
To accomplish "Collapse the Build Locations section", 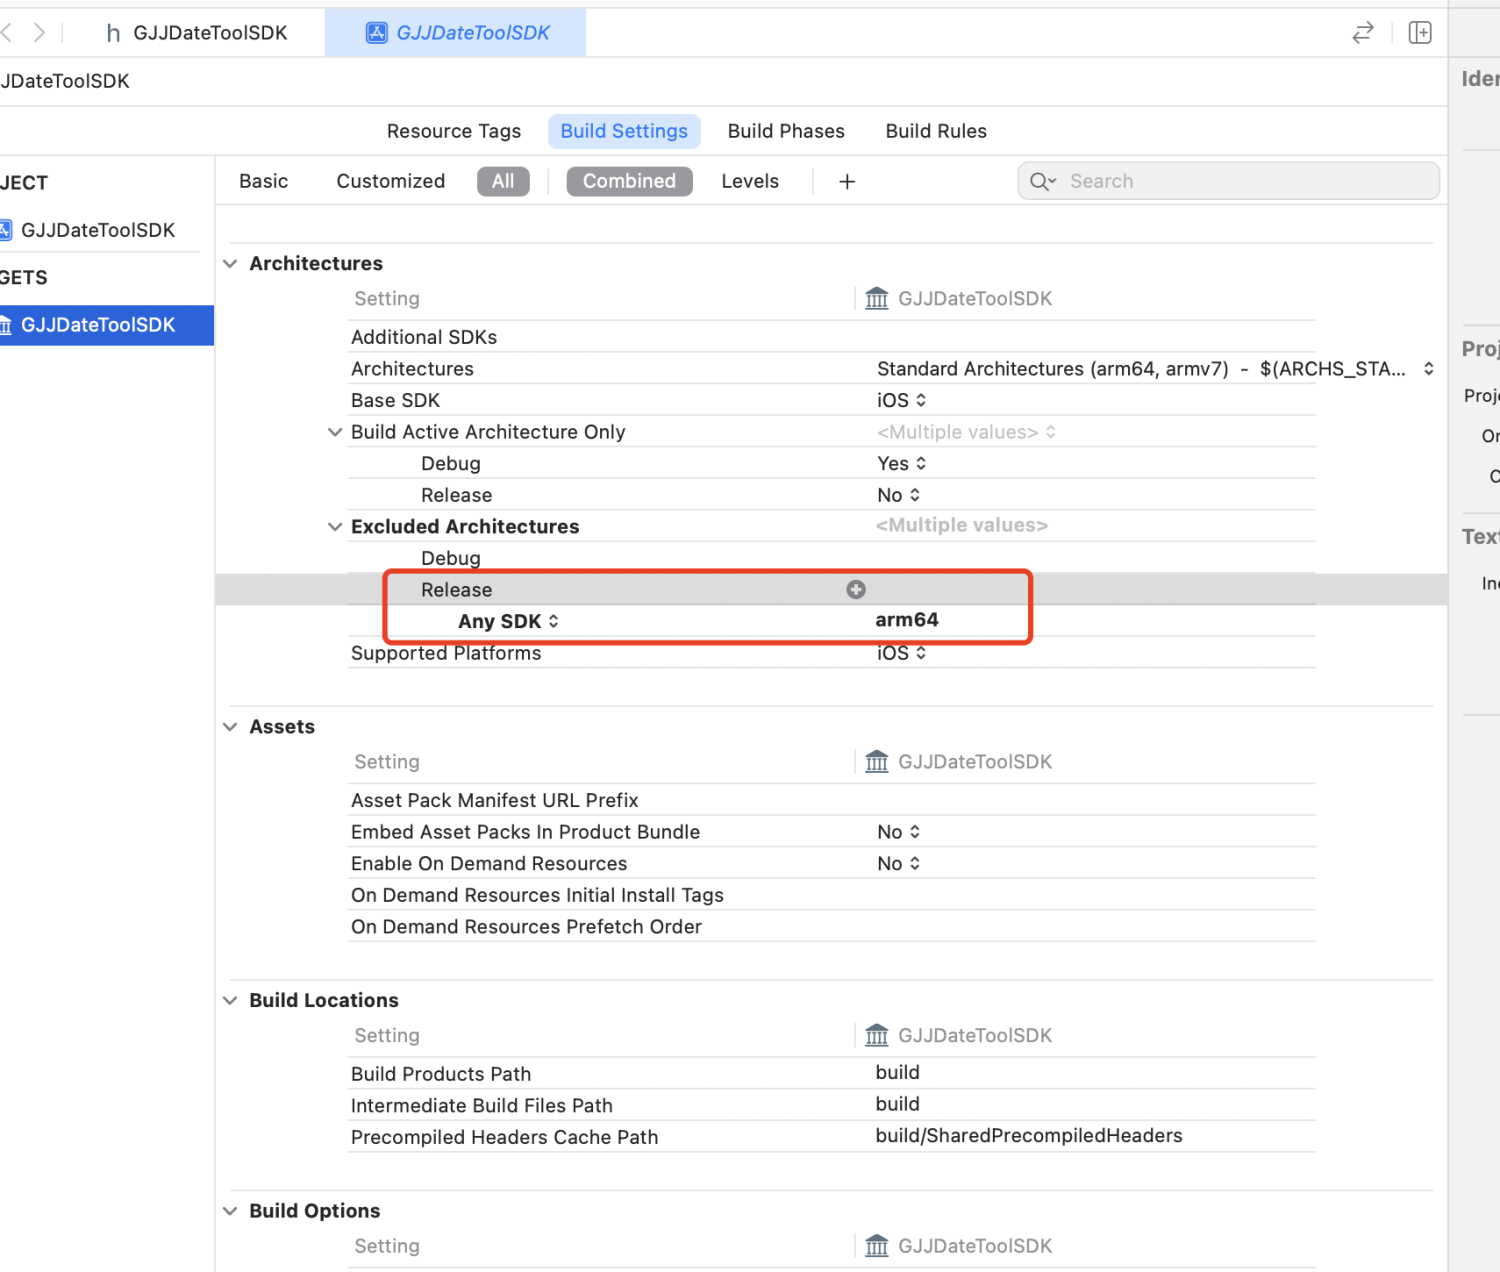I will coord(230,1000).
